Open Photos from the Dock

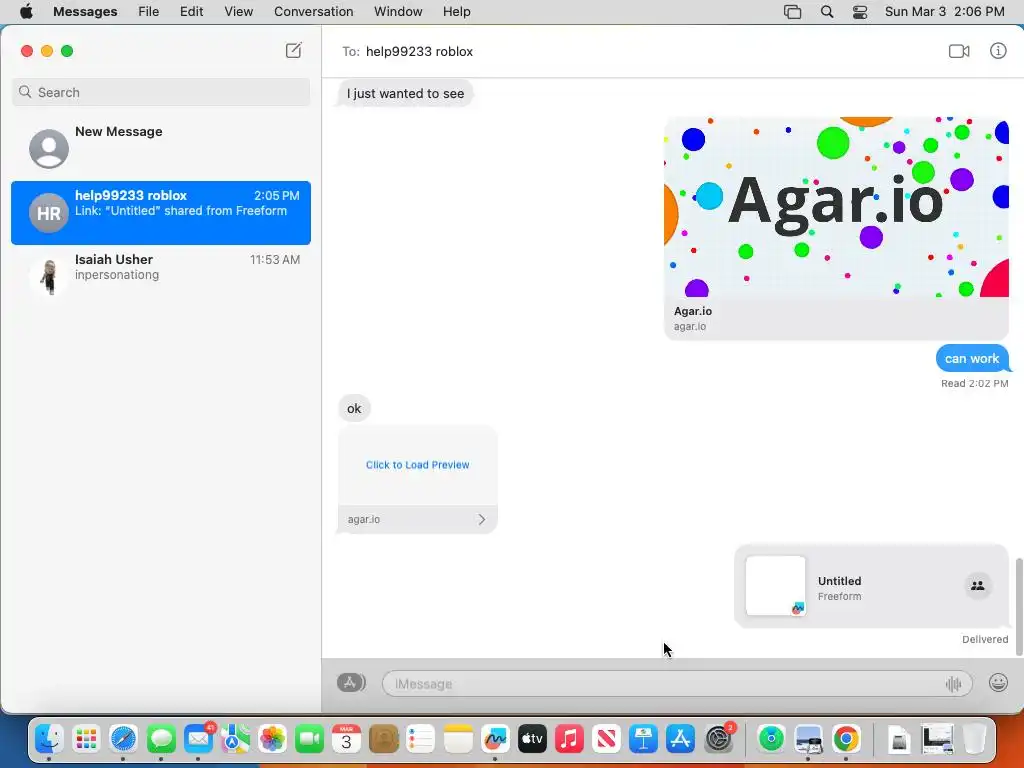272,739
